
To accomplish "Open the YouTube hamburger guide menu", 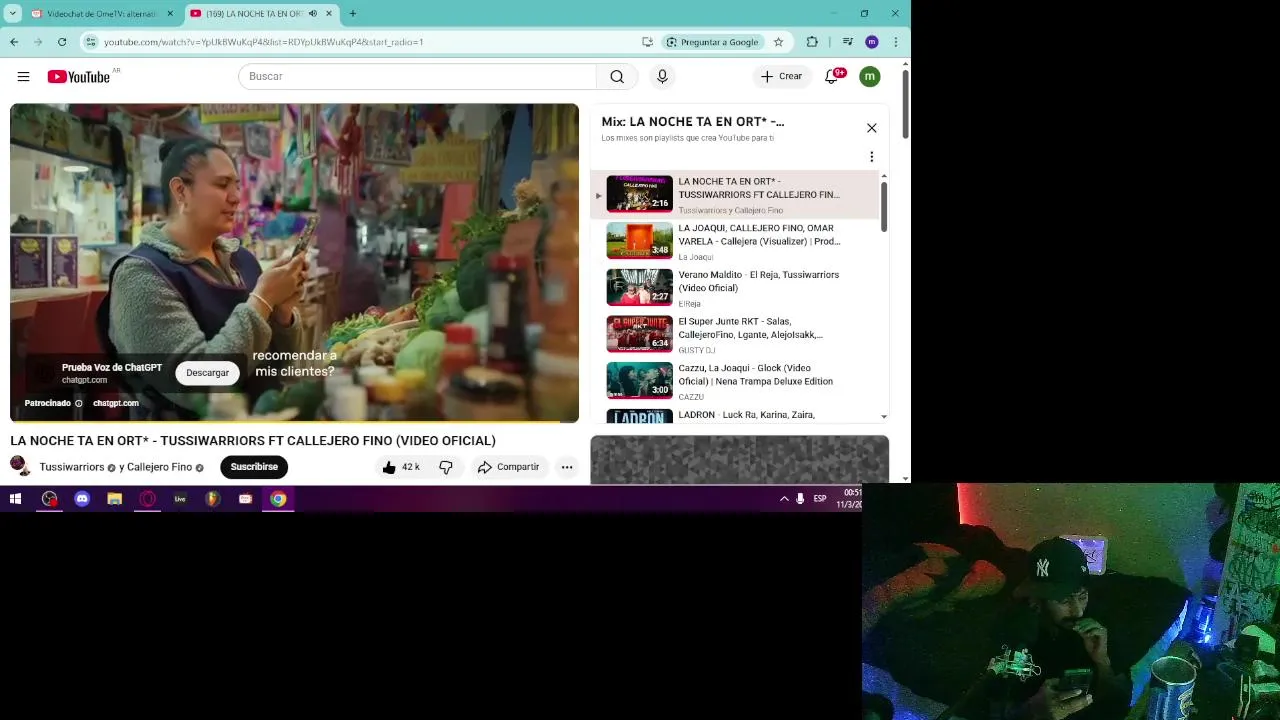I will [23, 76].
